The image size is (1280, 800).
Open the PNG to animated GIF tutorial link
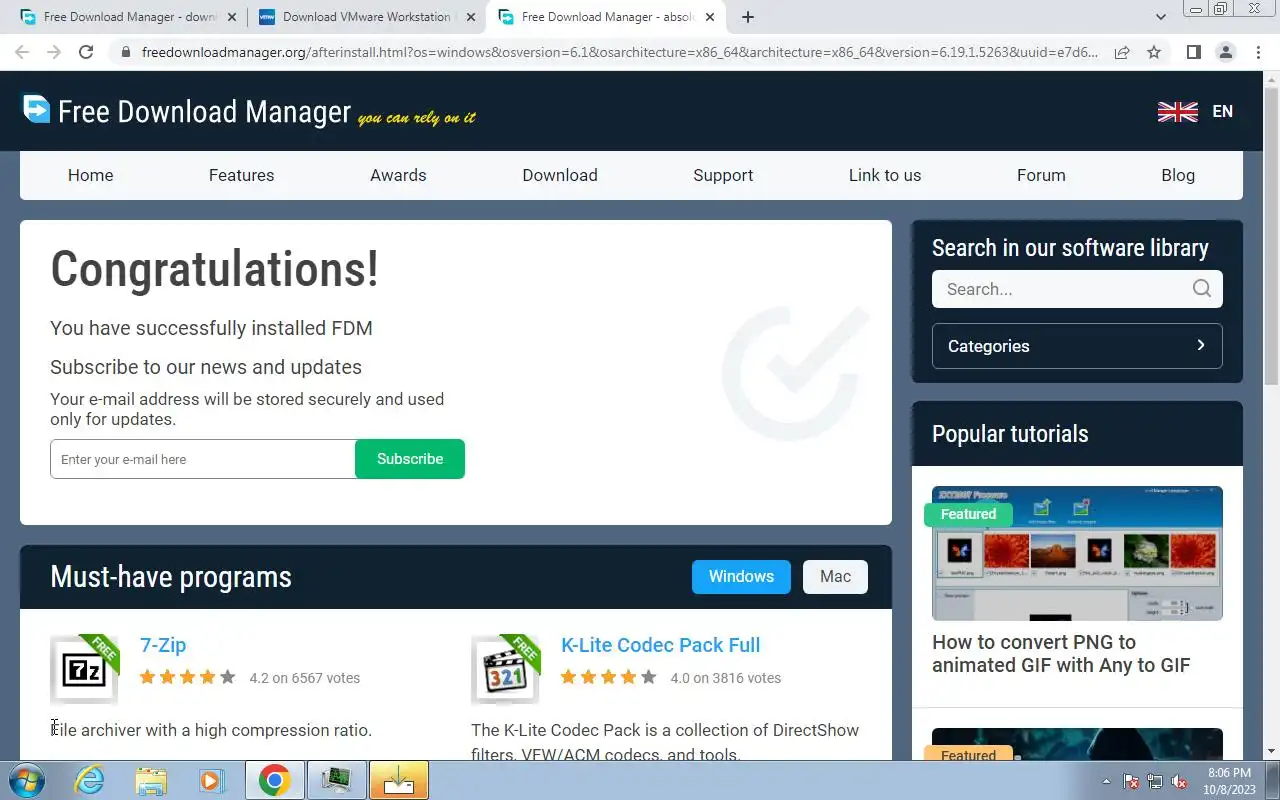[1061, 654]
